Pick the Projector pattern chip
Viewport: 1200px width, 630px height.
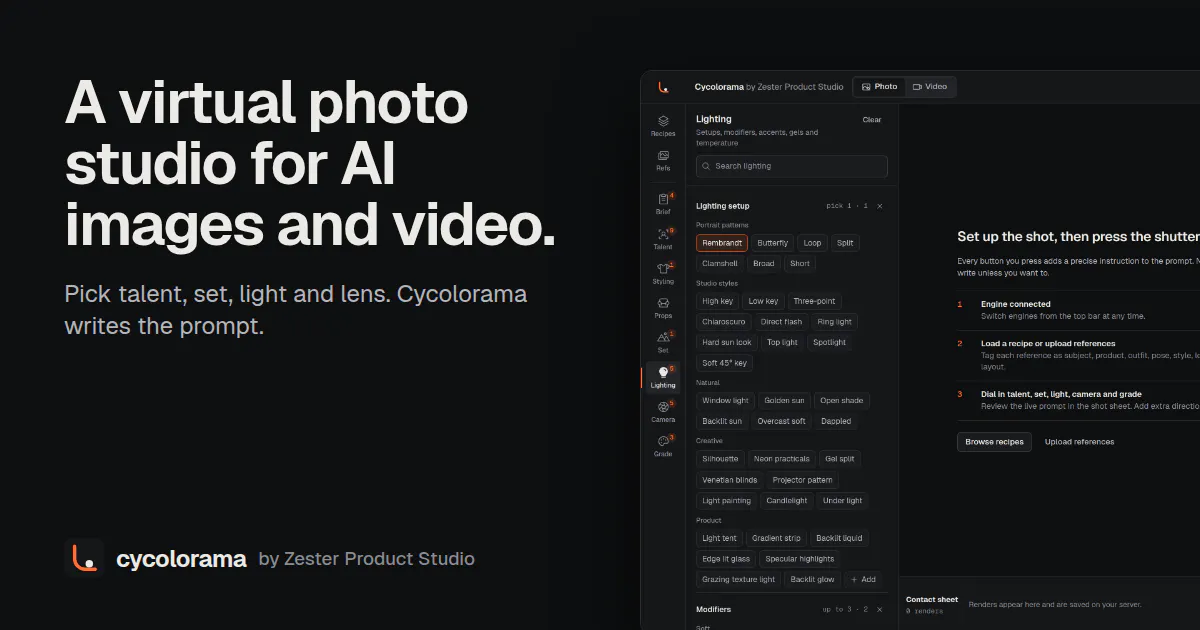[803, 480]
